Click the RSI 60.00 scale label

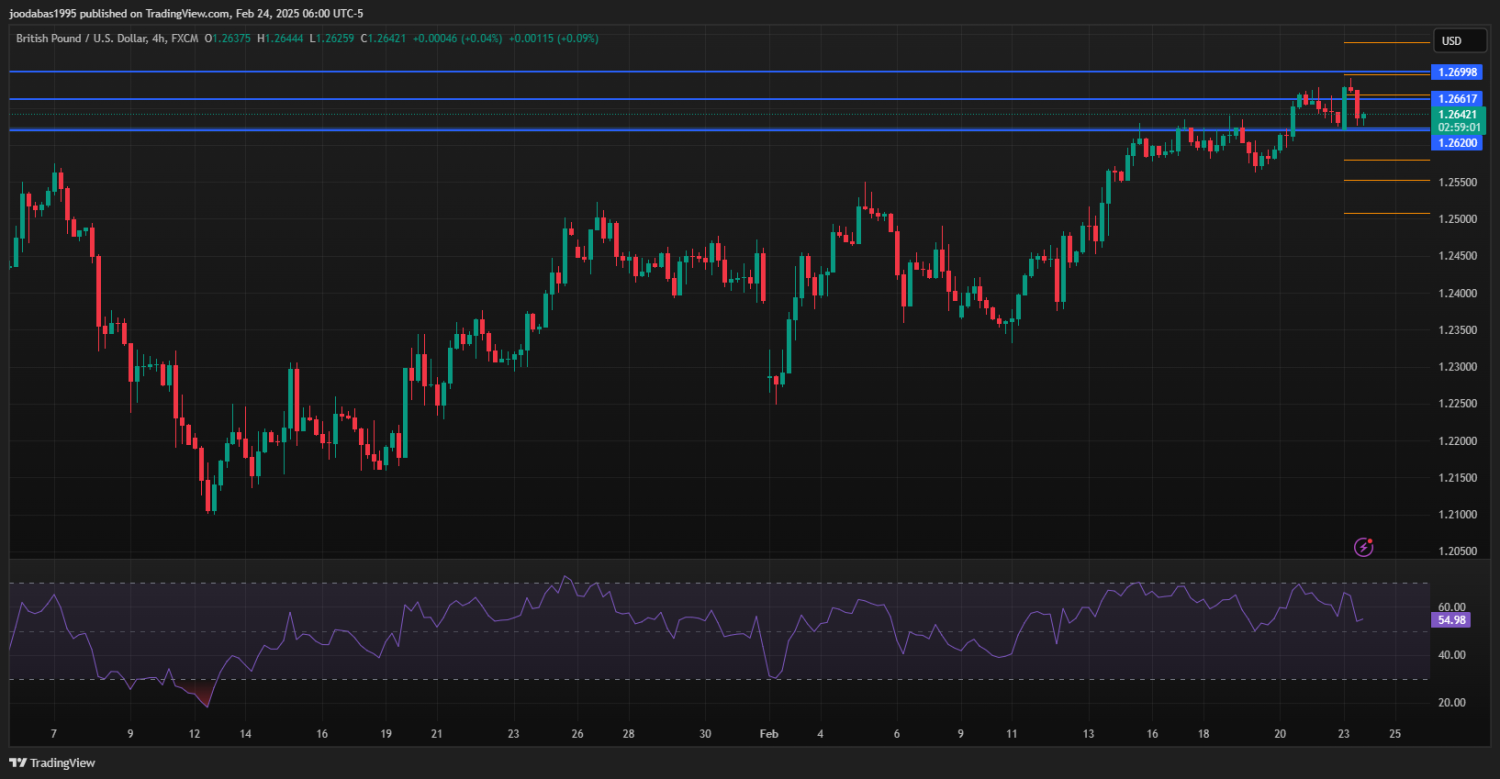tap(1451, 607)
